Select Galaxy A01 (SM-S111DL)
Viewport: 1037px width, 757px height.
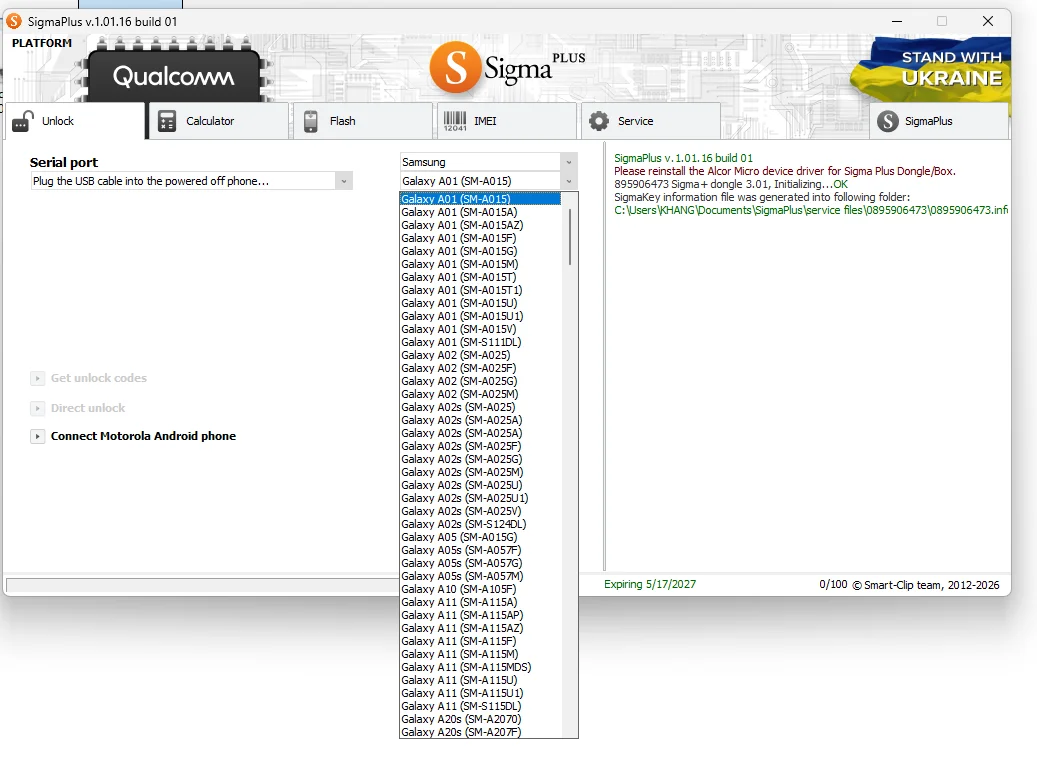[481, 342]
